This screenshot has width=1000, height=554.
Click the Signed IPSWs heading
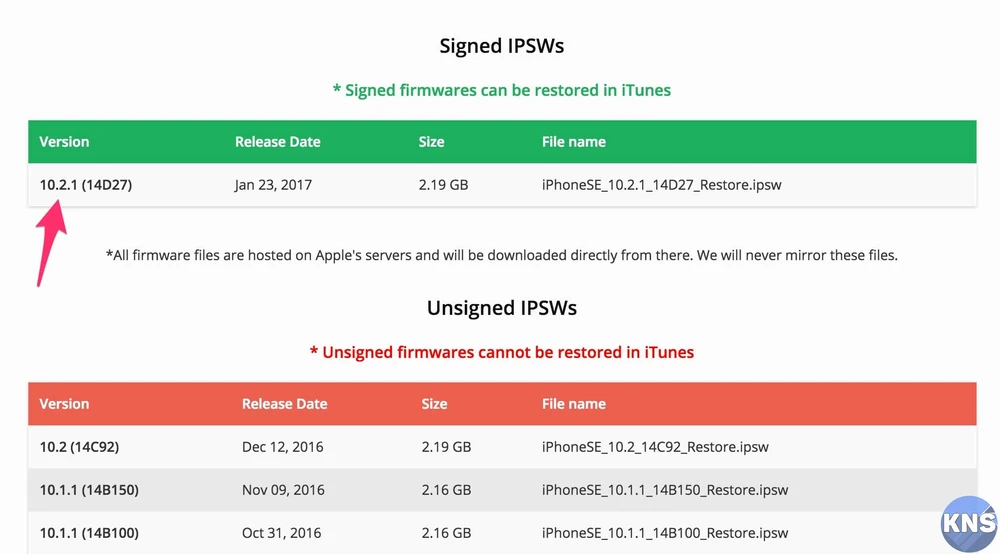[x=502, y=46]
